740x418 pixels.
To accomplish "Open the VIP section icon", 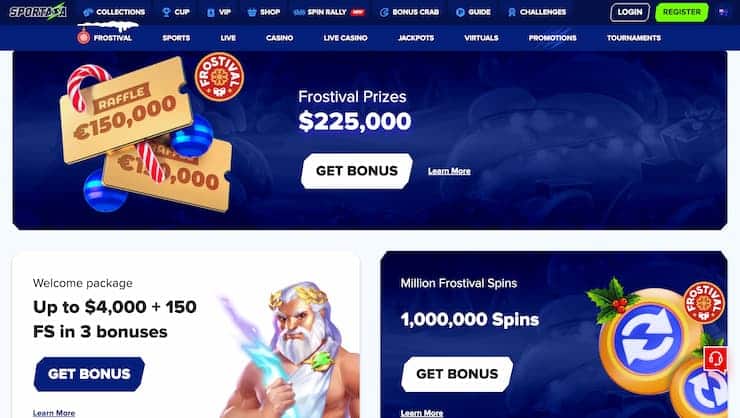I will point(210,12).
